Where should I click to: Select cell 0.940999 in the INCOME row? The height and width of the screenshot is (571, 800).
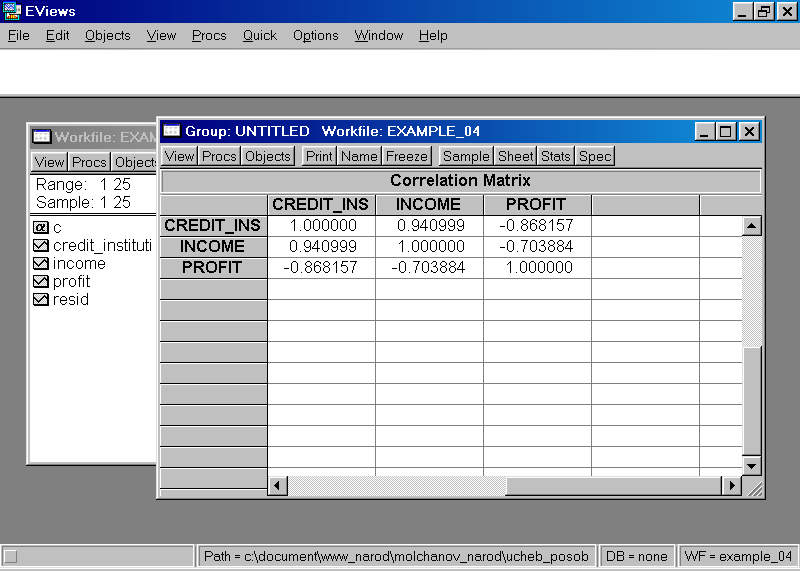pos(321,246)
